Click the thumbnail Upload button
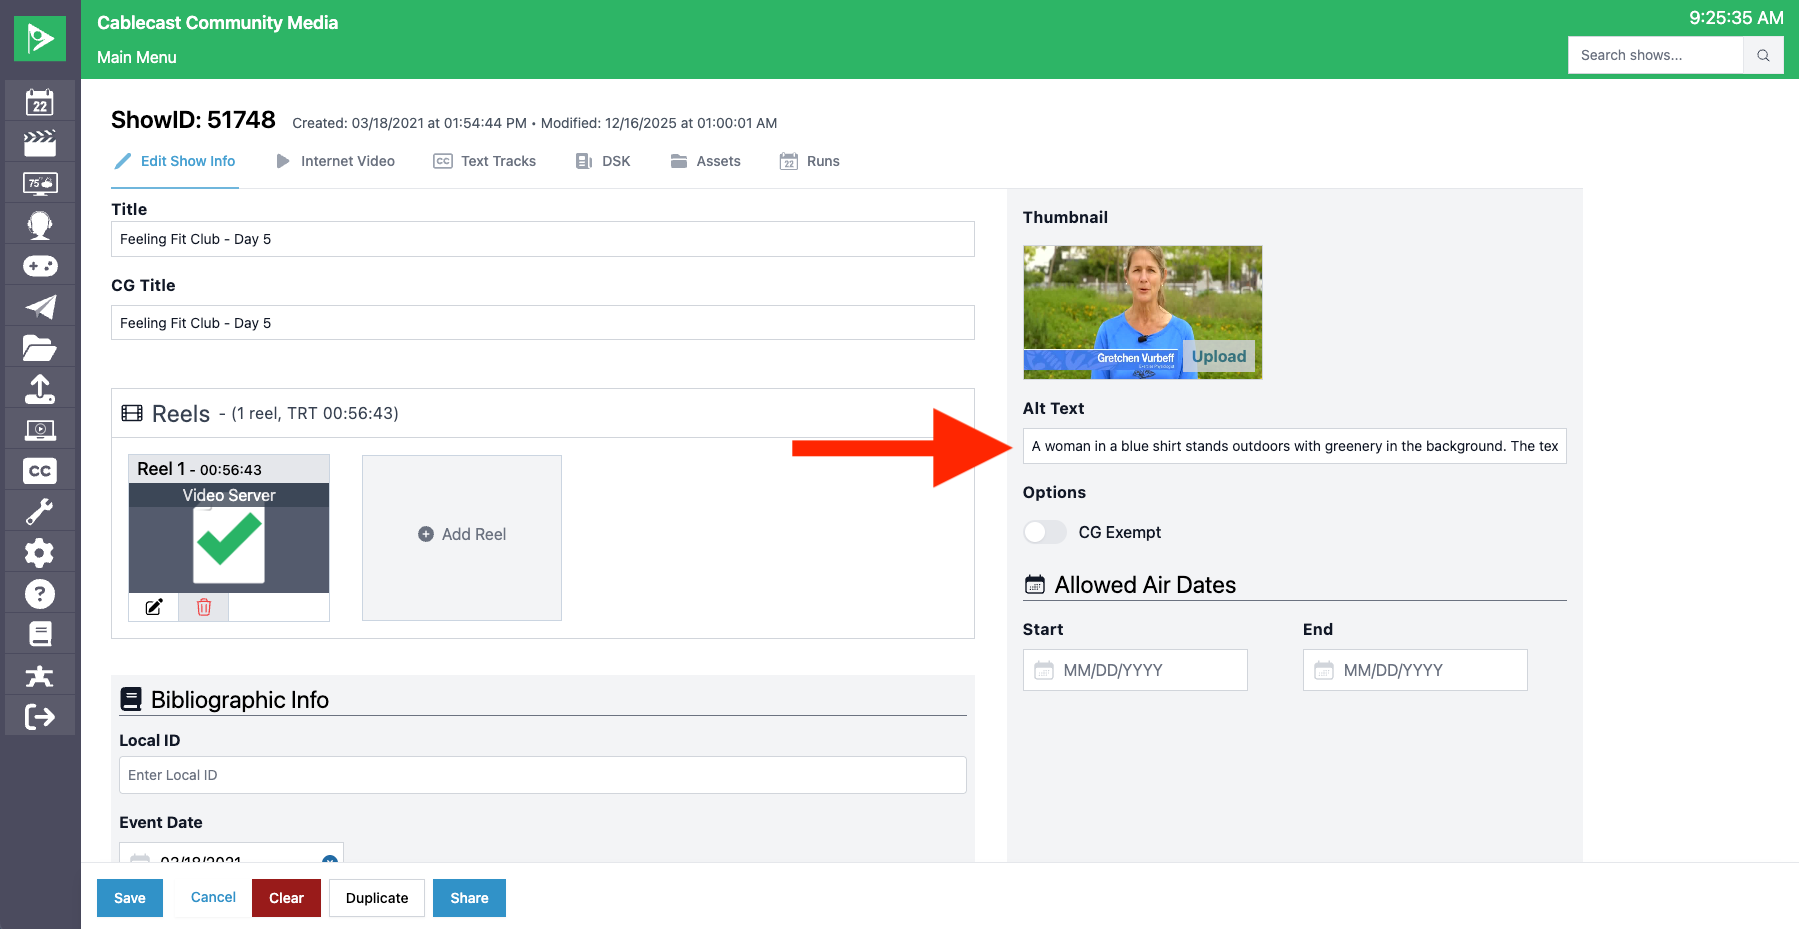Screen dimensions: 1799x929 pyautogui.click(x=1219, y=356)
